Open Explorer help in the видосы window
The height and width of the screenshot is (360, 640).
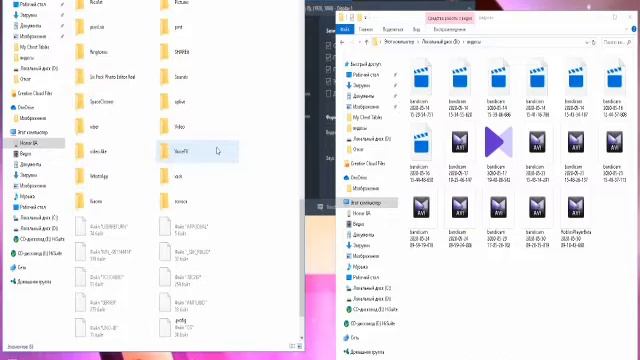(634, 29)
